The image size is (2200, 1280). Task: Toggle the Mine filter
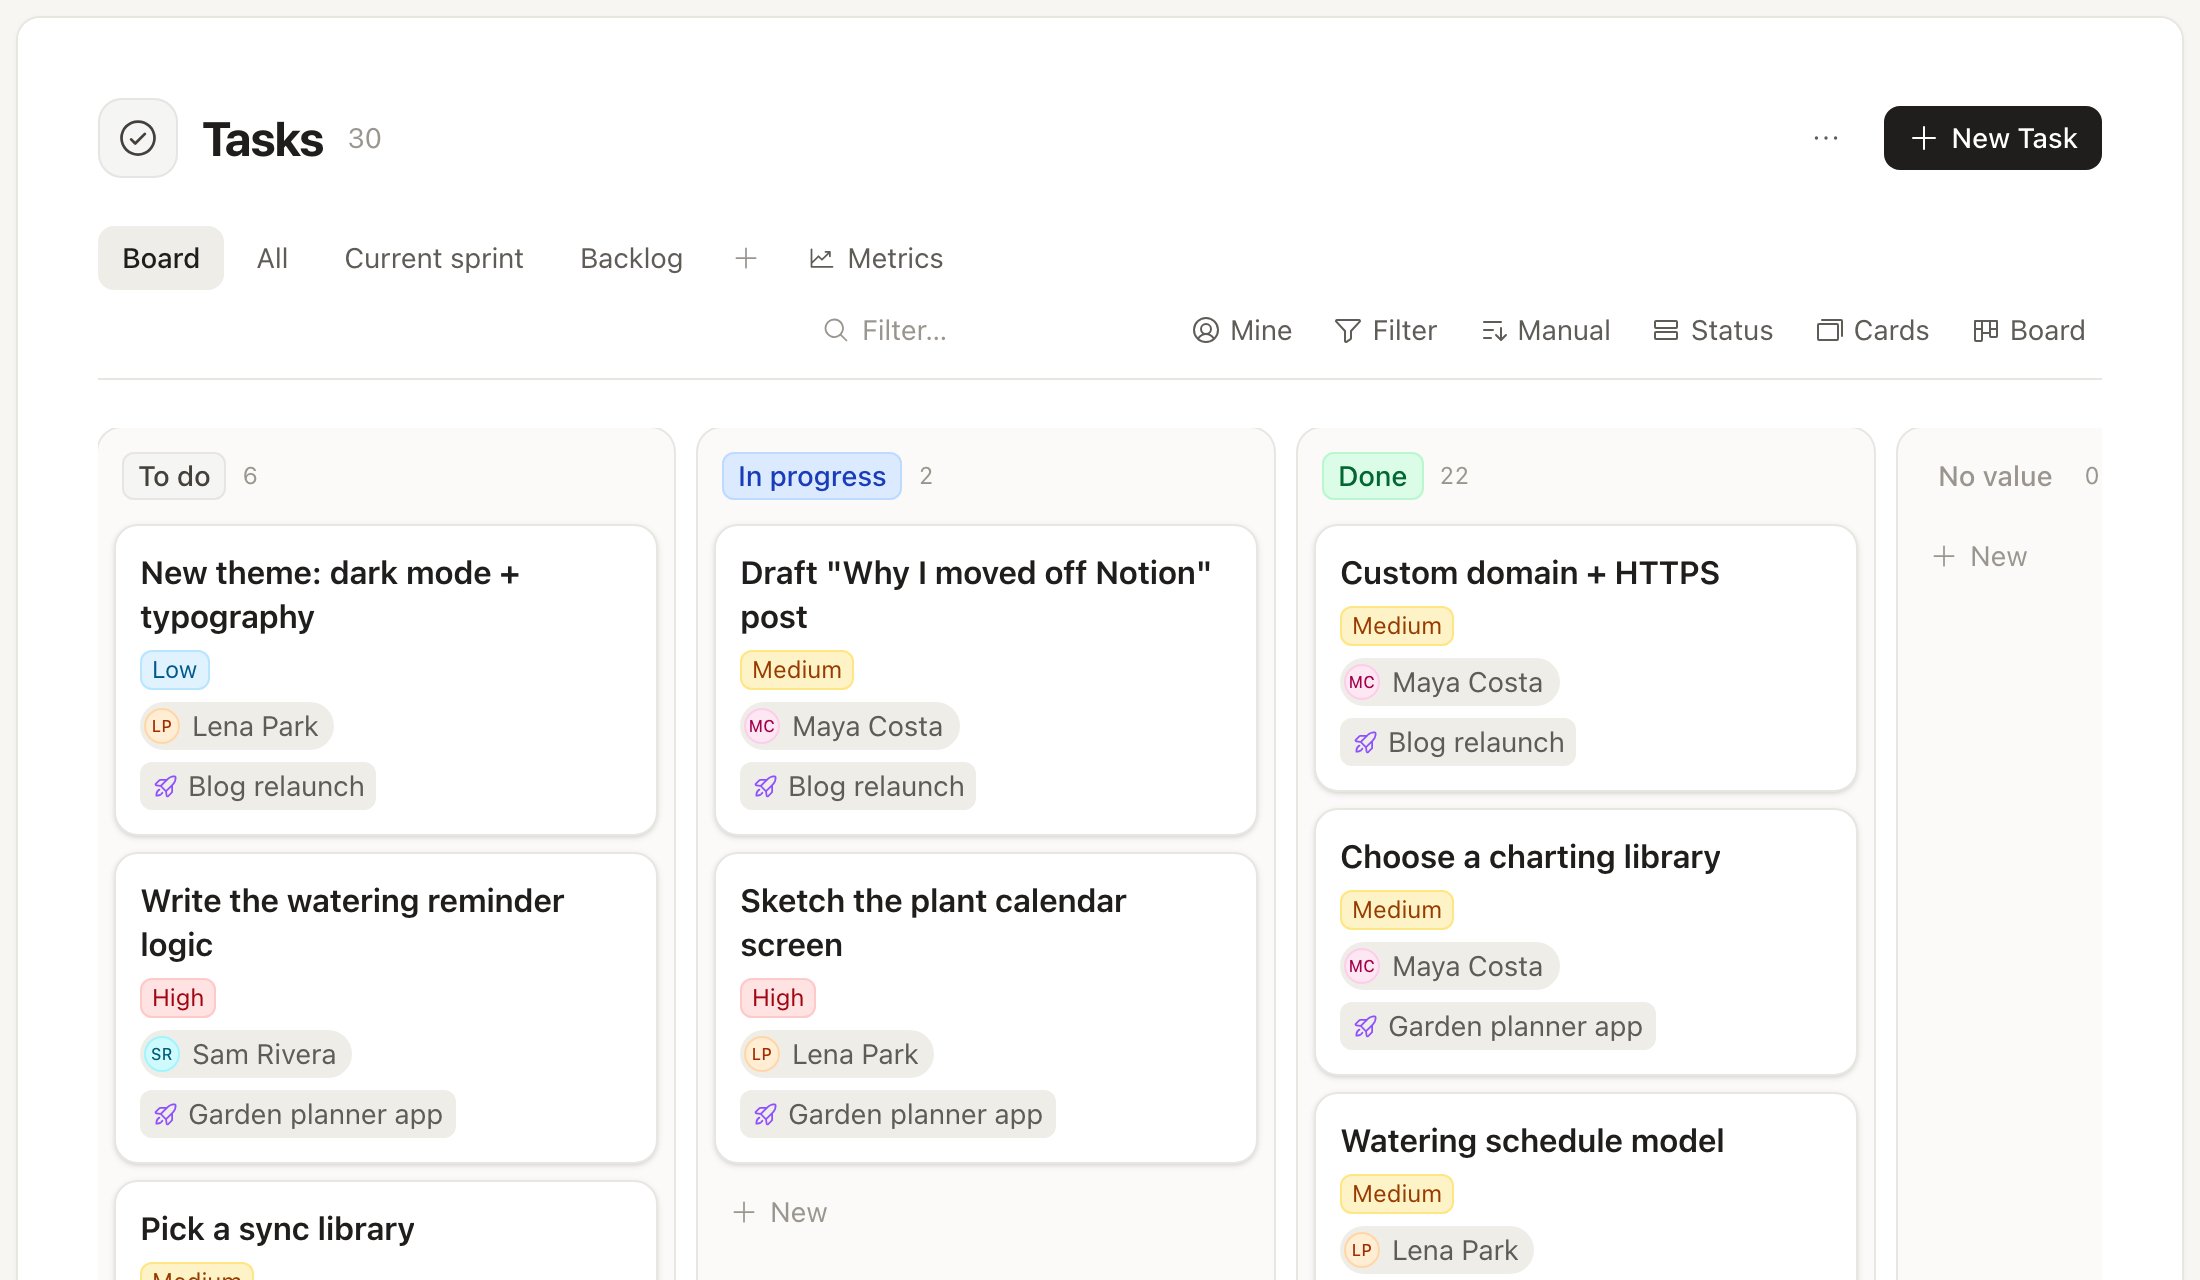pyautogui.click(x=1242, y=330)
